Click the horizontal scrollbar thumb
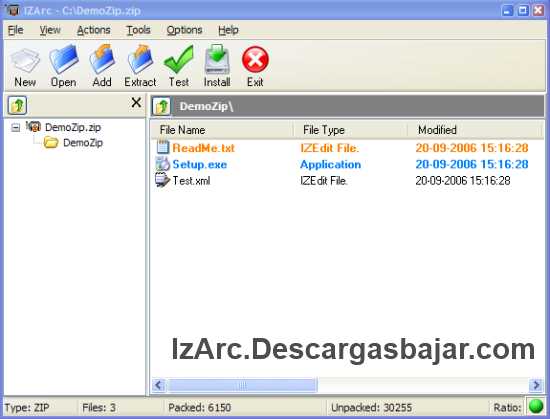 pyautogui.click(x=242, y=385)
